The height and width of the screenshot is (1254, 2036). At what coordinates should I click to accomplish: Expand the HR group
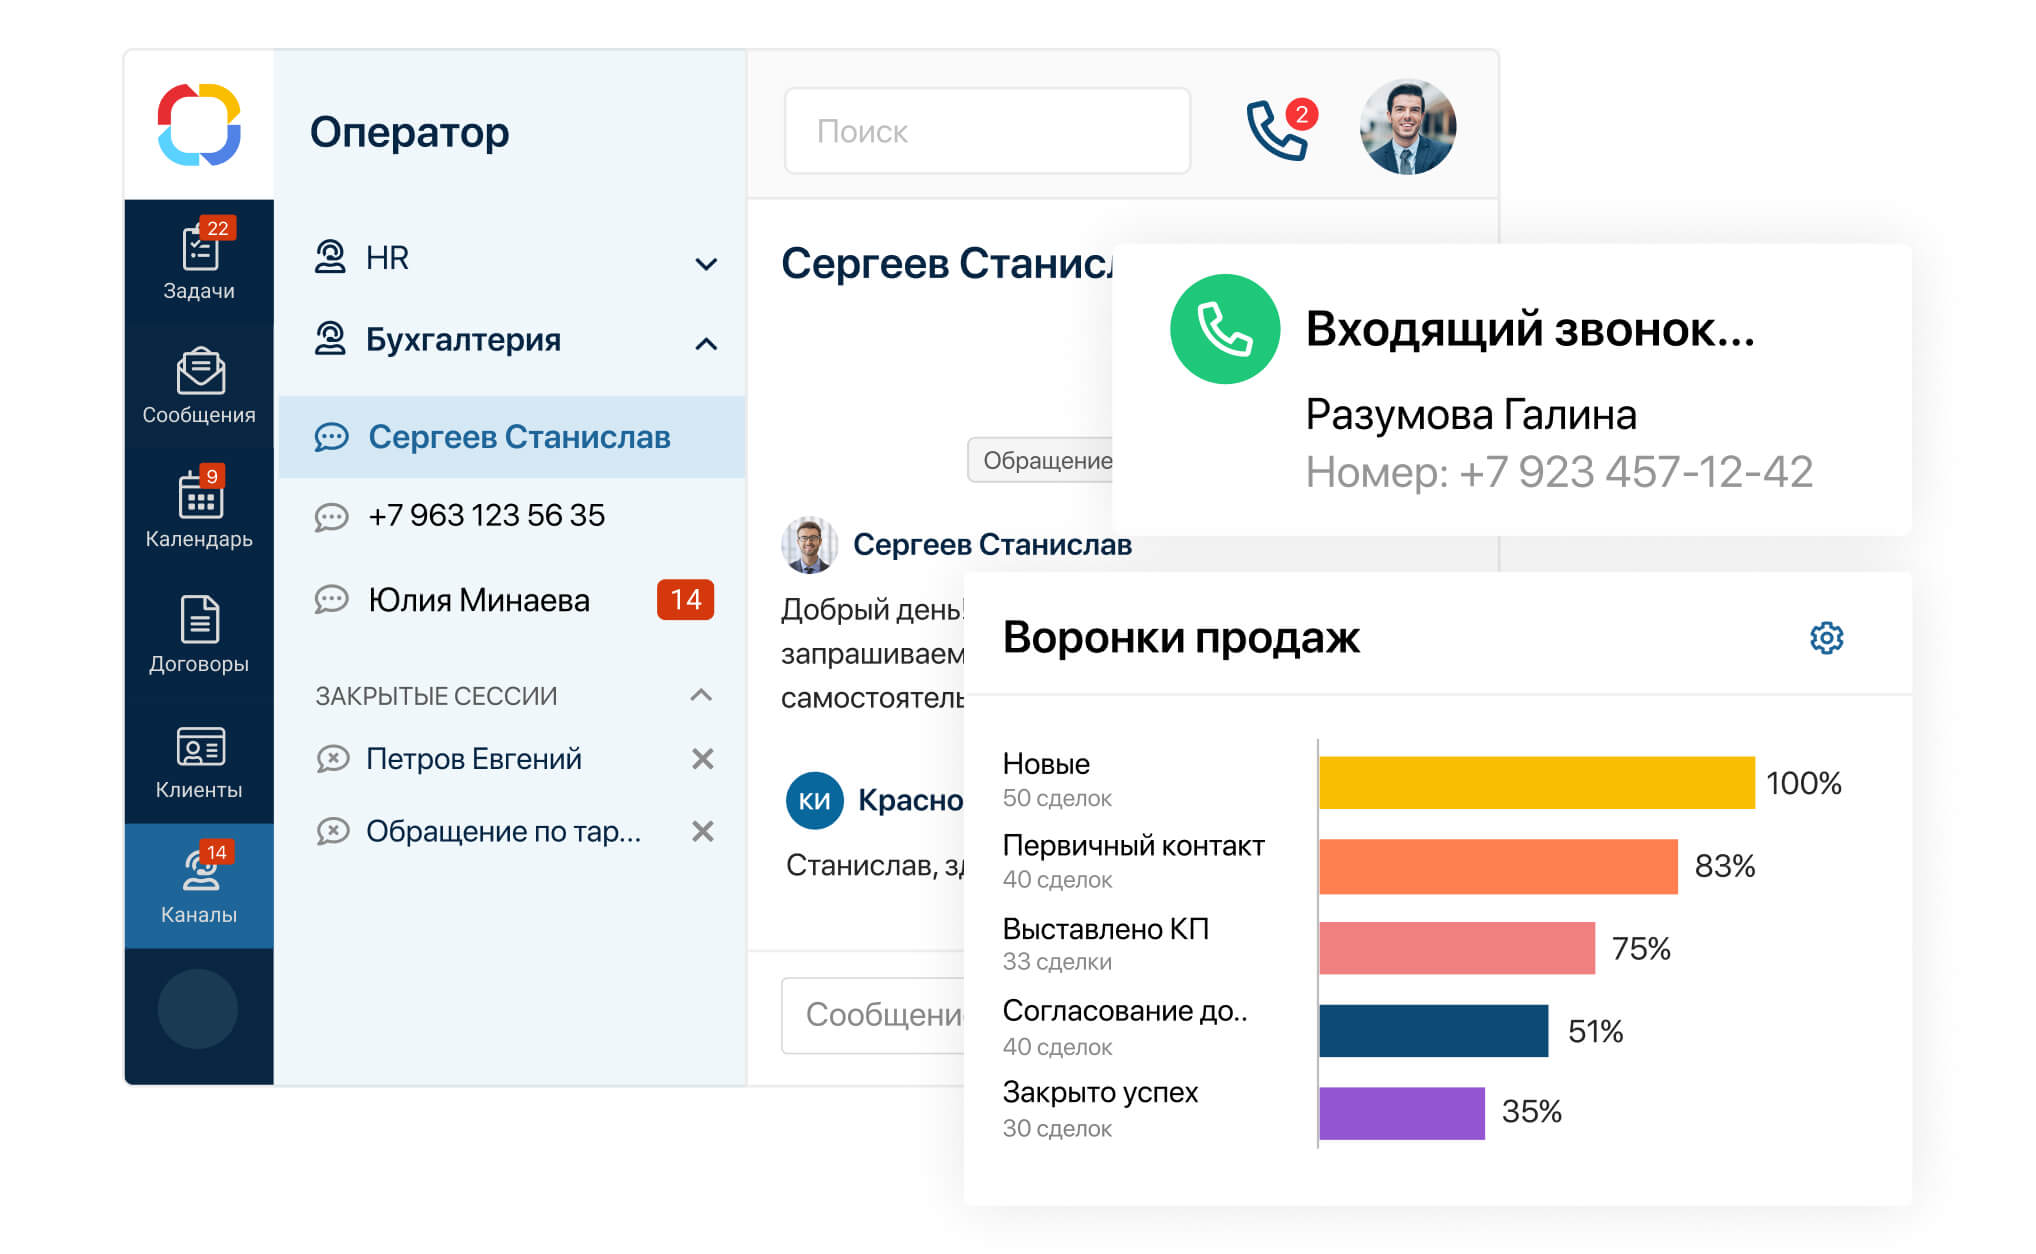click(x=708, y=263)
